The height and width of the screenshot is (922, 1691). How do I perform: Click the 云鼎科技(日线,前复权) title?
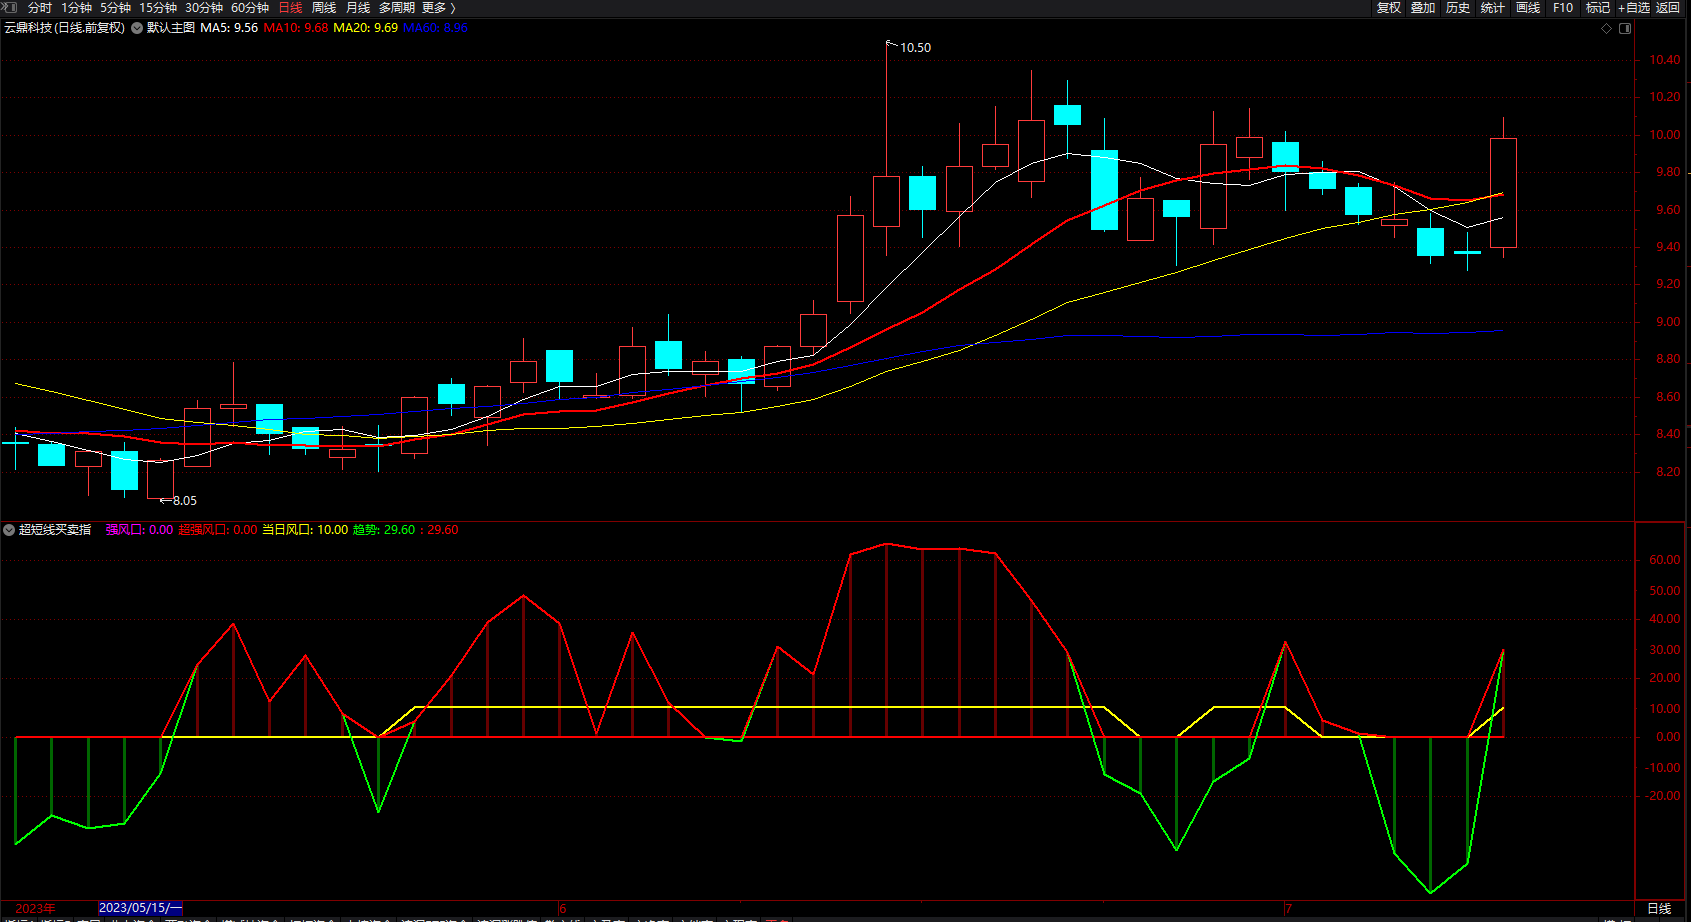coord(65,28)
